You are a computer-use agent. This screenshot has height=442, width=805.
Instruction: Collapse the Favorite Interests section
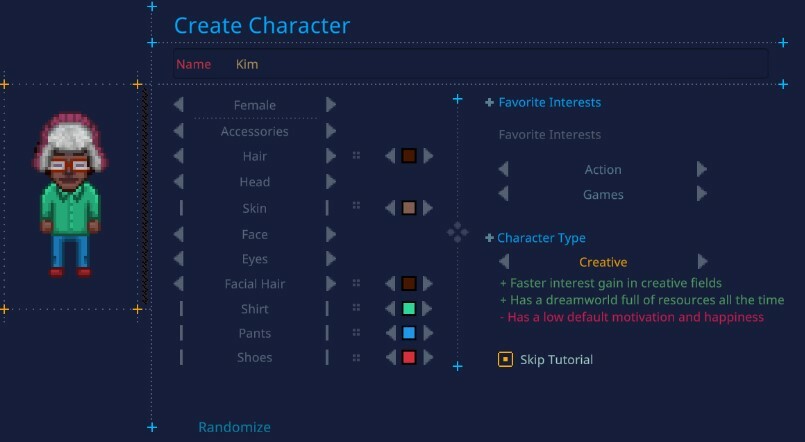(x=489, y=103)
